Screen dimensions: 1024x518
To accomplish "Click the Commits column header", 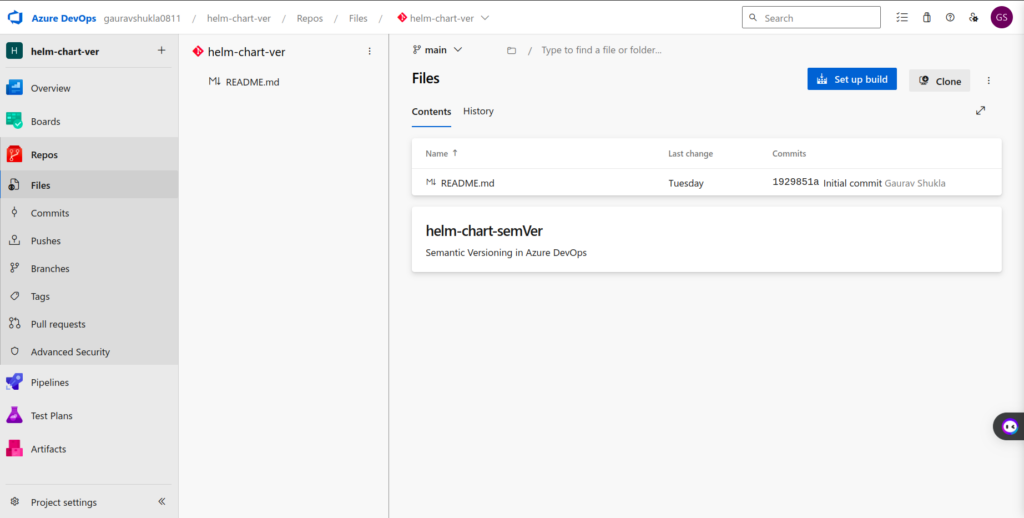I will 789,154.
